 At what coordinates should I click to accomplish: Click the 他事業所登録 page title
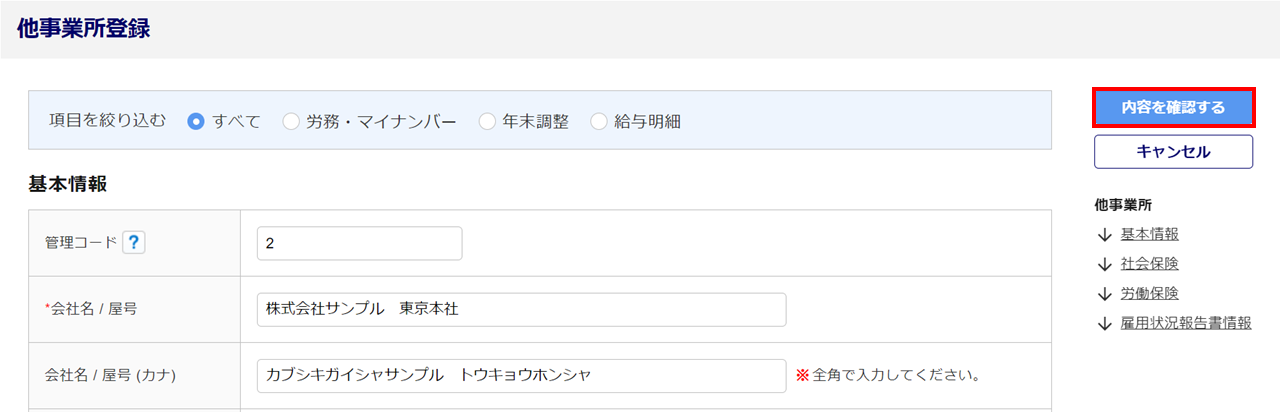[x=83, y=29]
